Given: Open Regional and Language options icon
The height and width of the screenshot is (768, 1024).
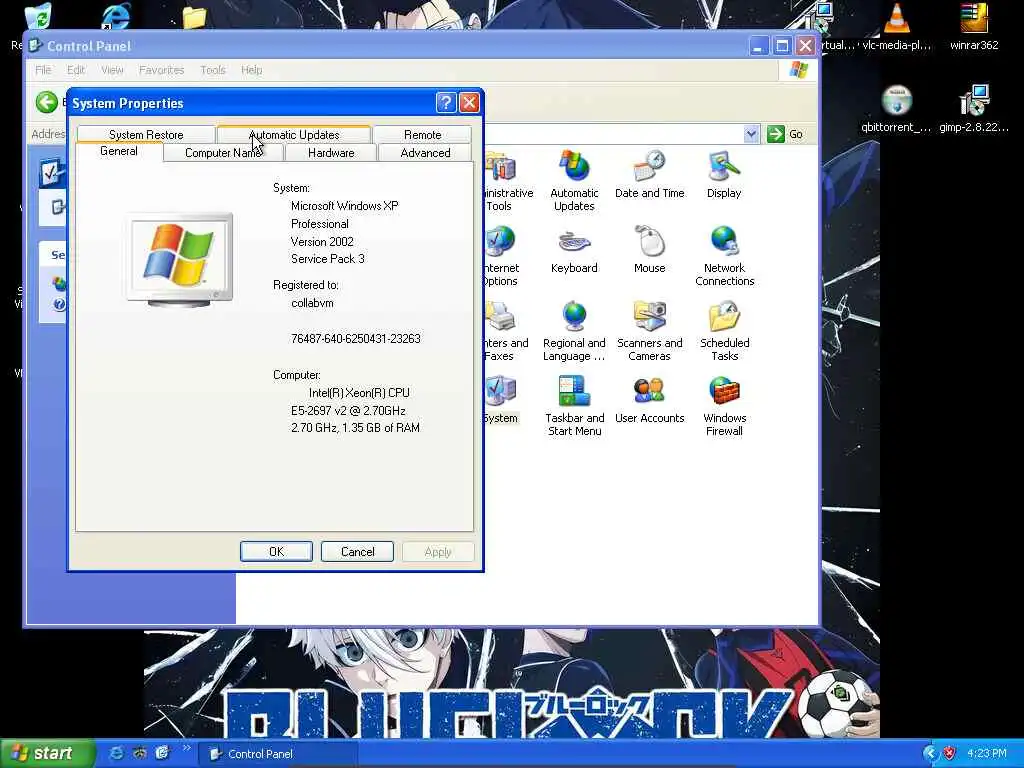Looking at the screenshot, I should pos(574,331).
